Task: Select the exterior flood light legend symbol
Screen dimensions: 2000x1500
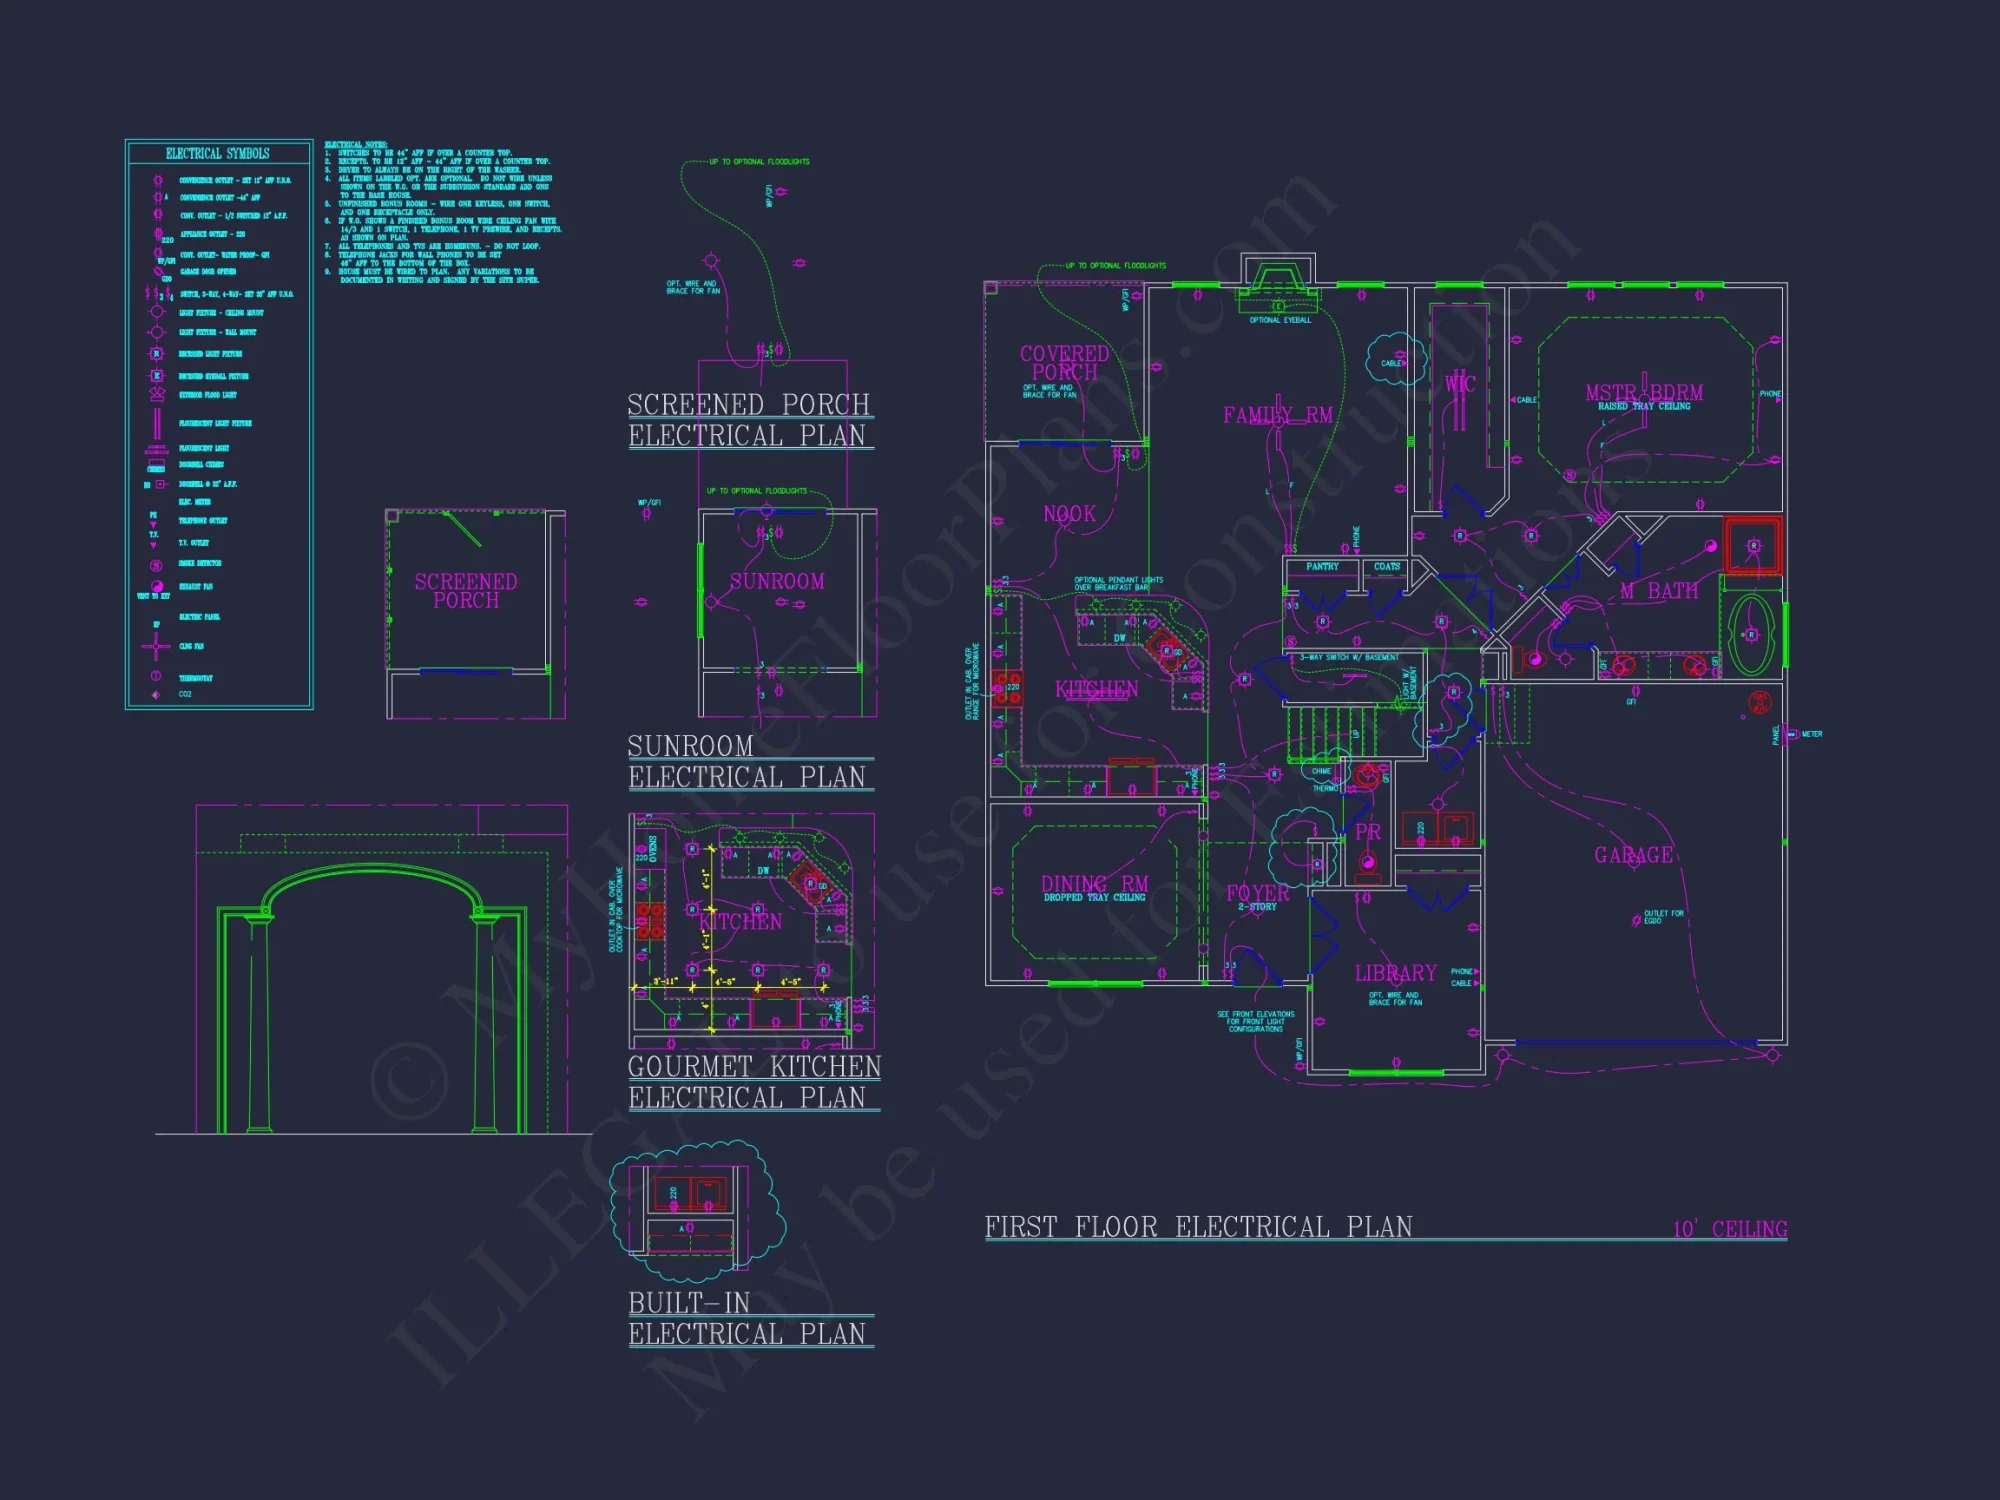Action: coord(155,395)
